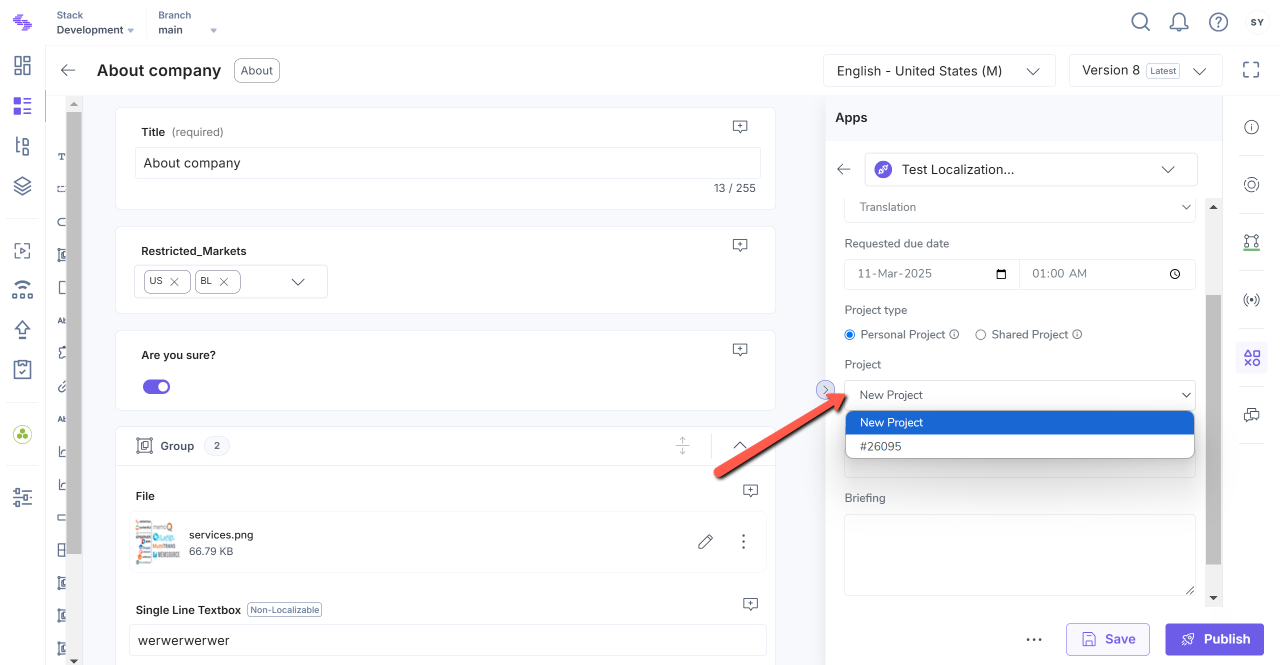Open the target circle icon in right rail
This screenshot has height=665, width=1280.
coord(1251,185)
